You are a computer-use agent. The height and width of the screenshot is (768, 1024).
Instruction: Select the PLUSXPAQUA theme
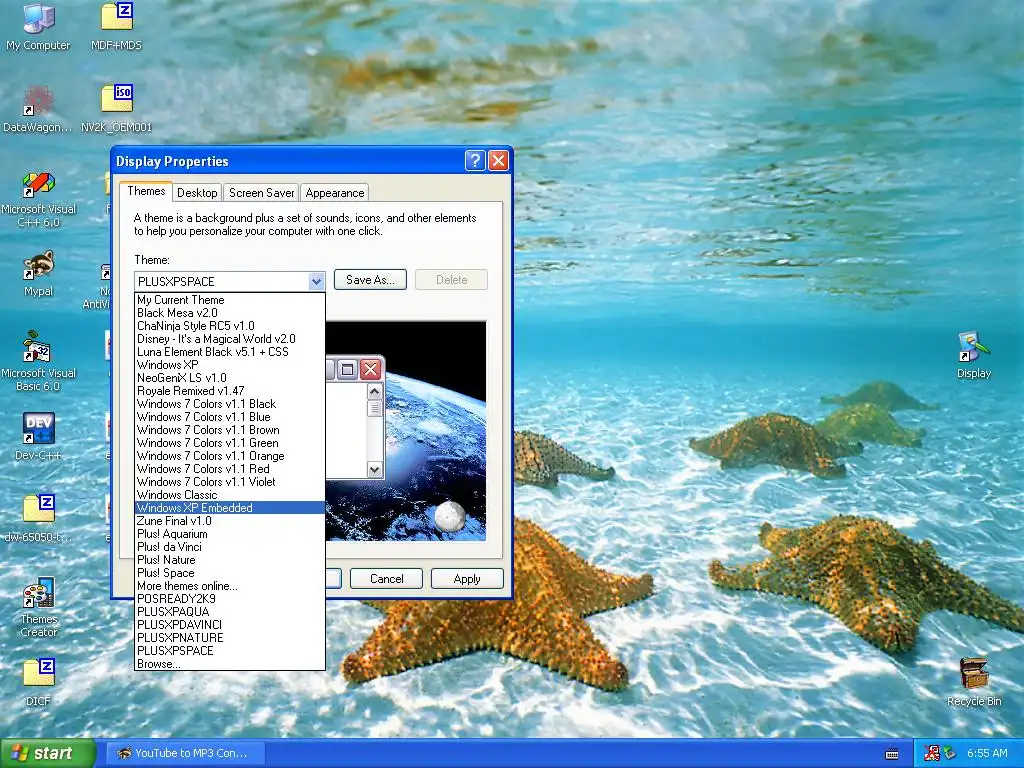(x=230, y=612)
